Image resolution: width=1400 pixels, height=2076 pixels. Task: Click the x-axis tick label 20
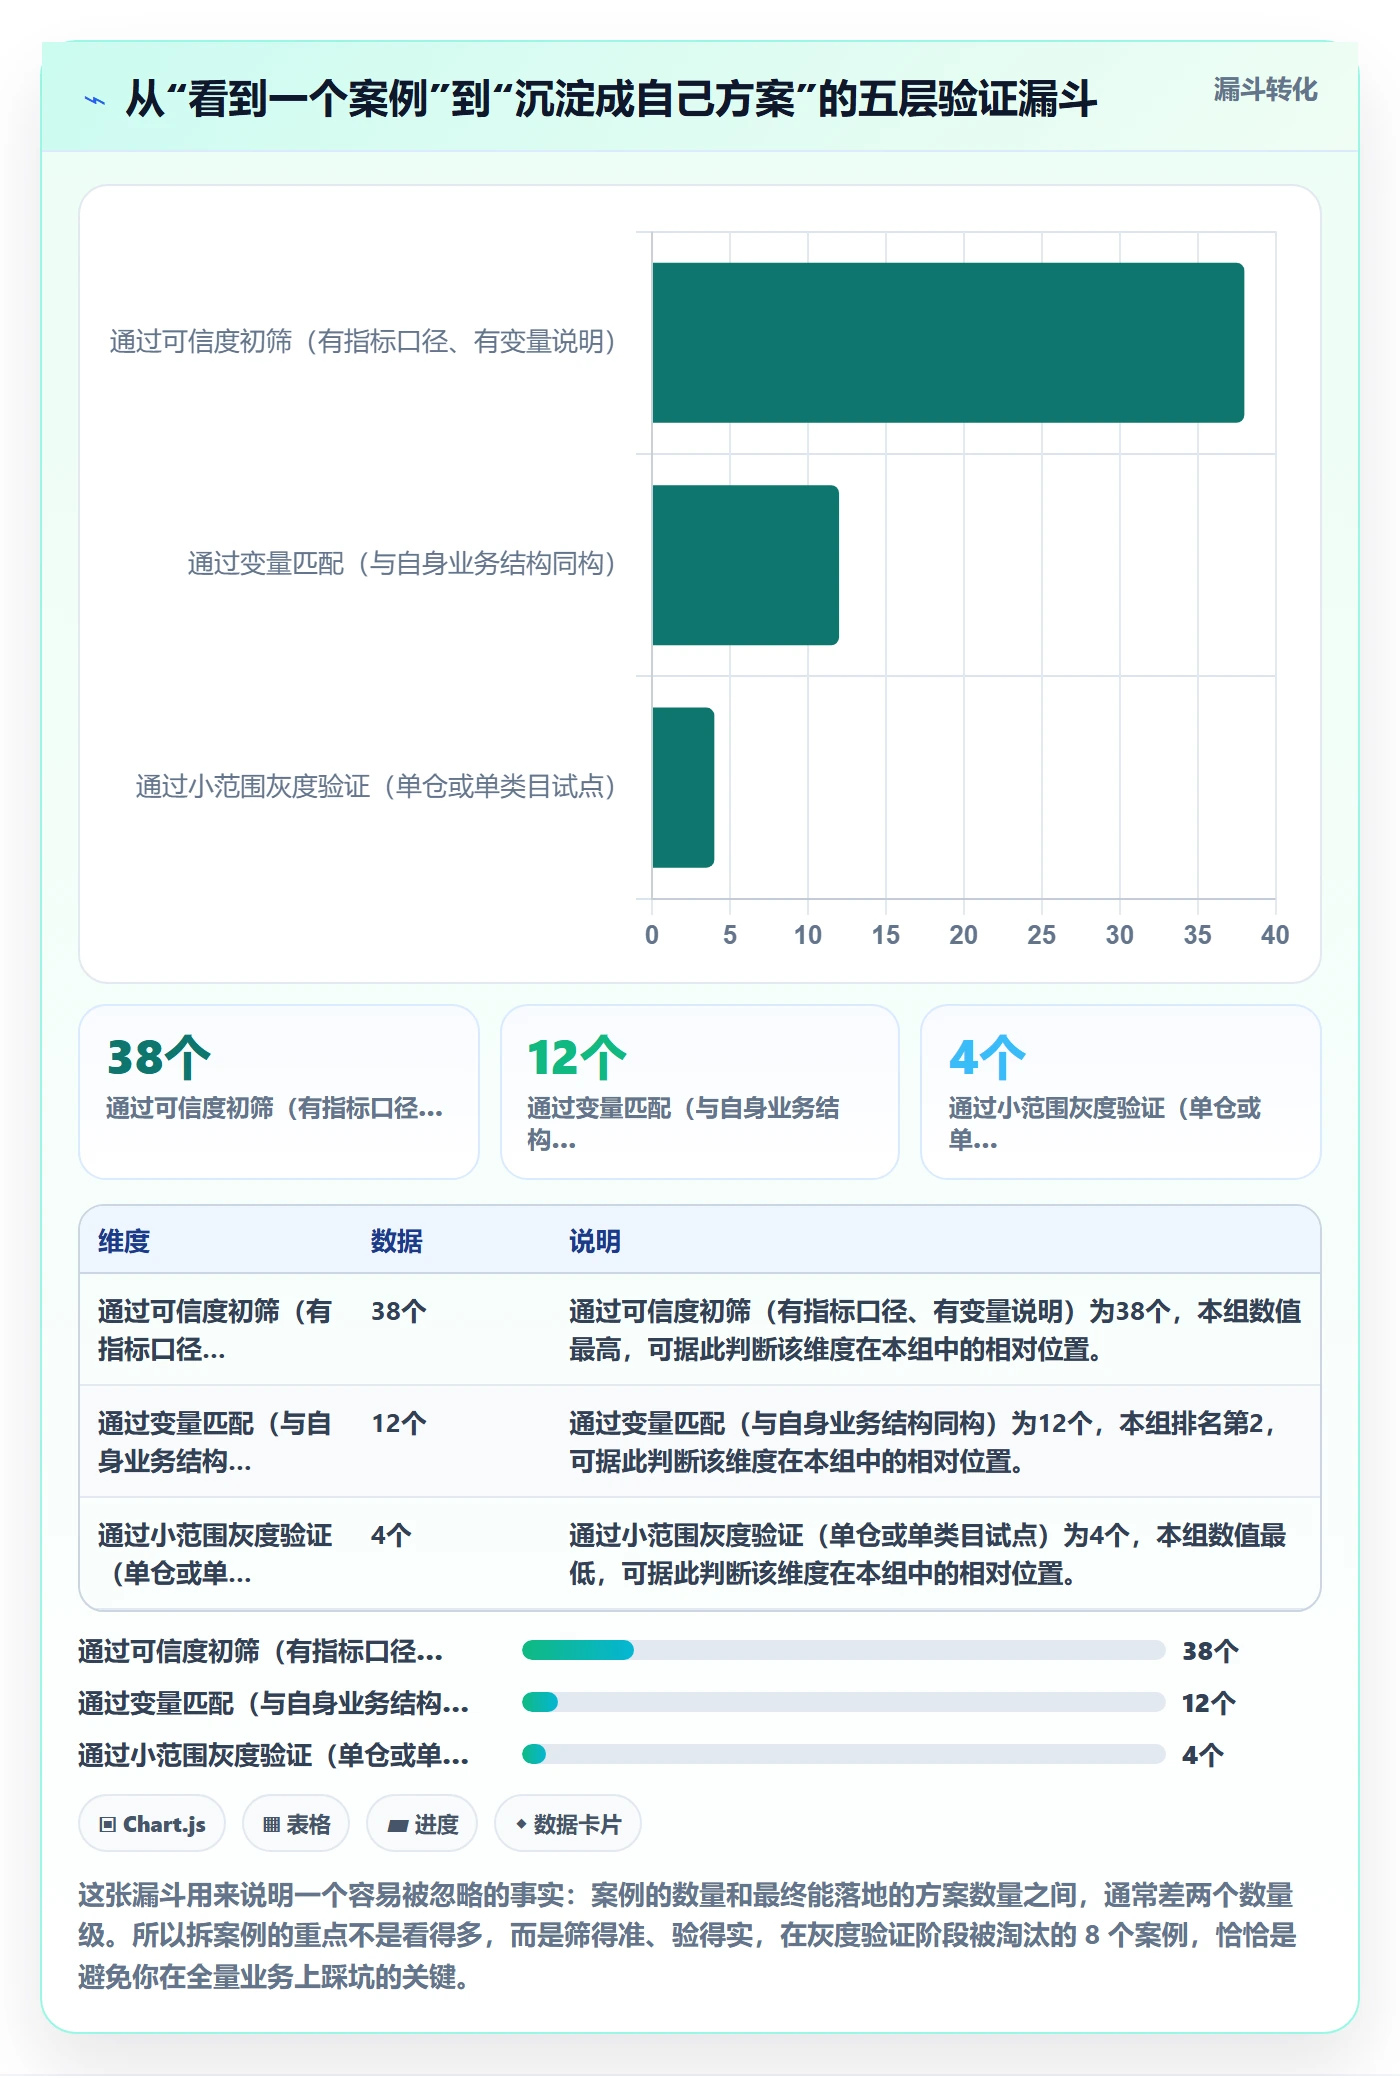click(963, 935)
